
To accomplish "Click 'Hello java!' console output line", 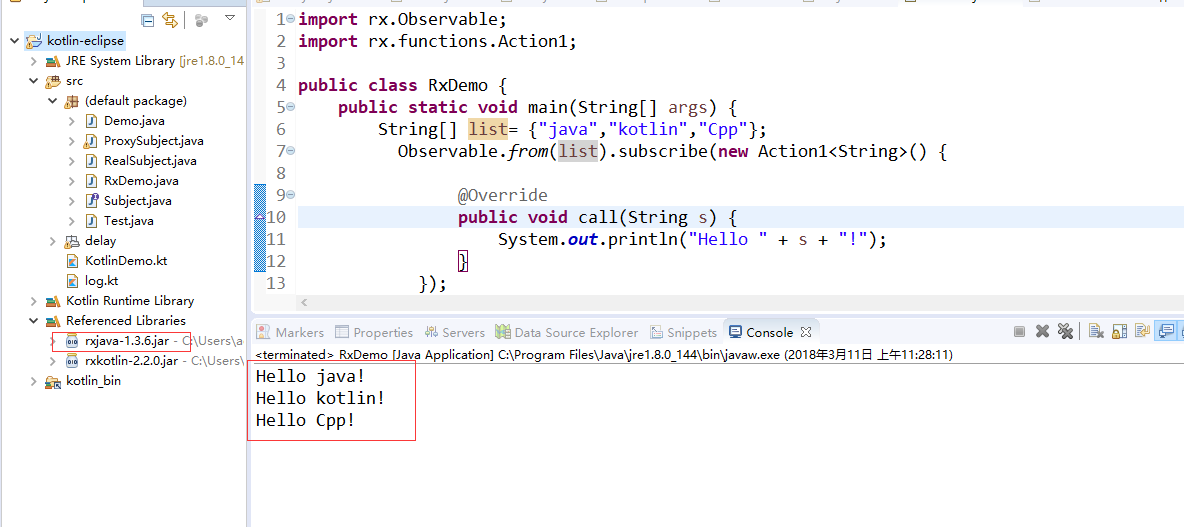I will pyautogui.click(x=310, y=375).
